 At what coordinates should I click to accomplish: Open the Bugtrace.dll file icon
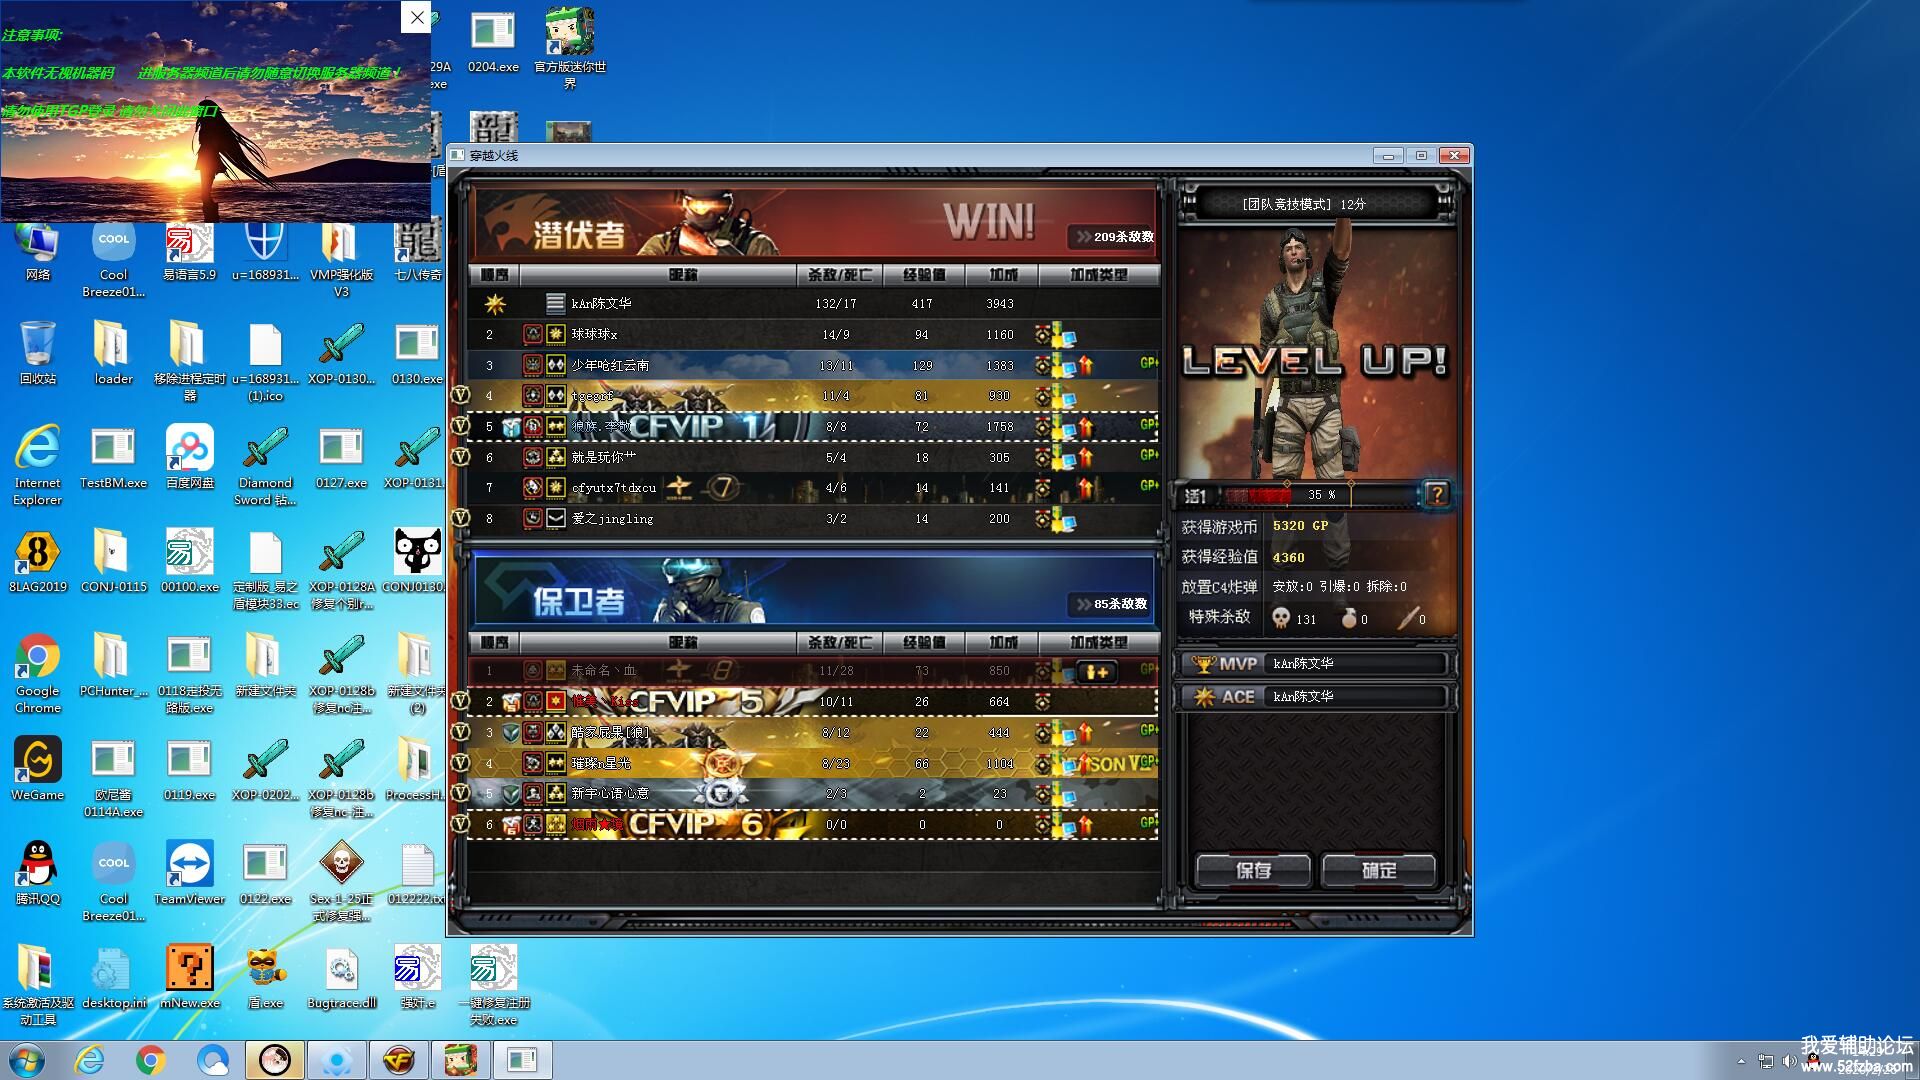point(341,977)
